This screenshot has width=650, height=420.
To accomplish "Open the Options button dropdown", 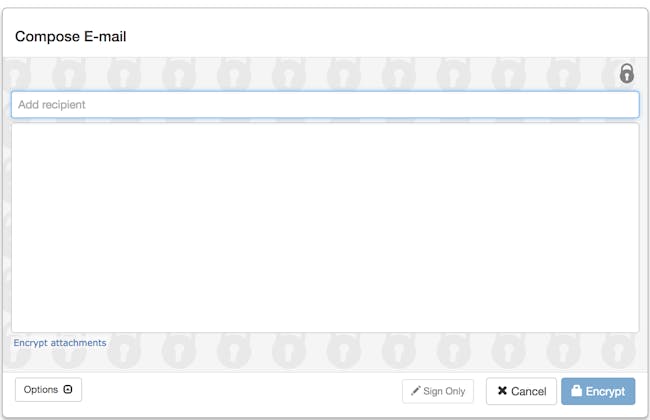I will coord(49,390).
